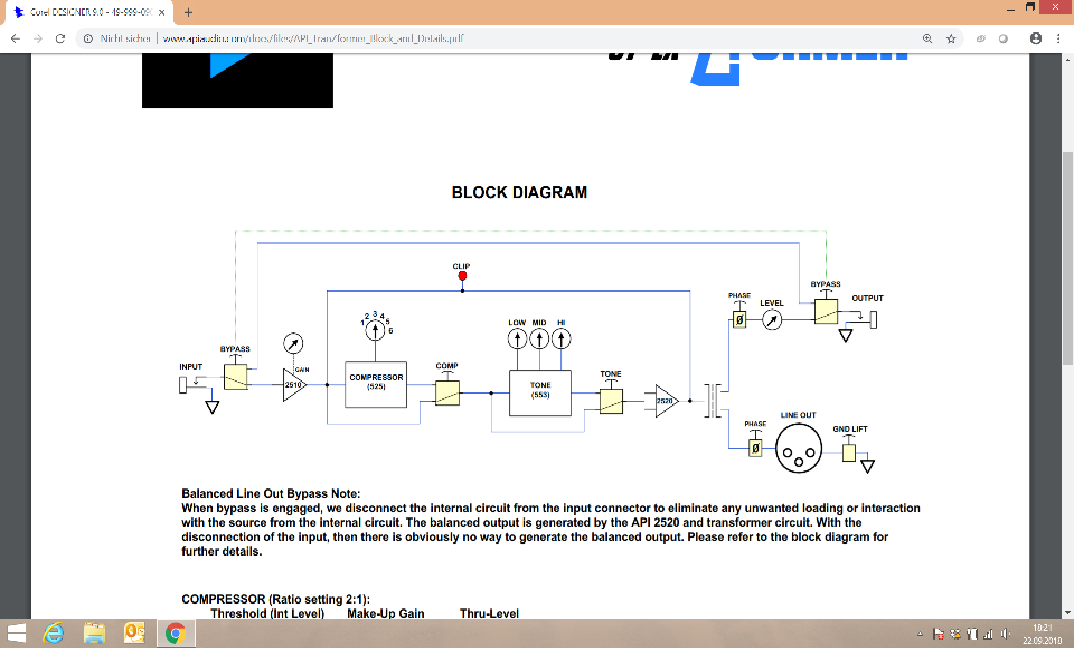The height and width of the screenshot is (648, 1074).
Task: Open the zoom magnifier in address bar
Action: tap(927, 38)
